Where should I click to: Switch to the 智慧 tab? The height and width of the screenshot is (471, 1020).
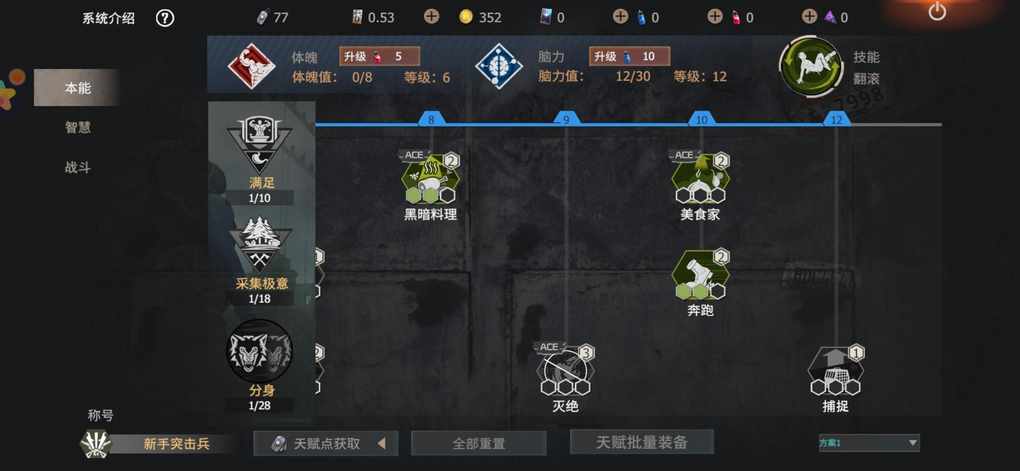point(77,128)
